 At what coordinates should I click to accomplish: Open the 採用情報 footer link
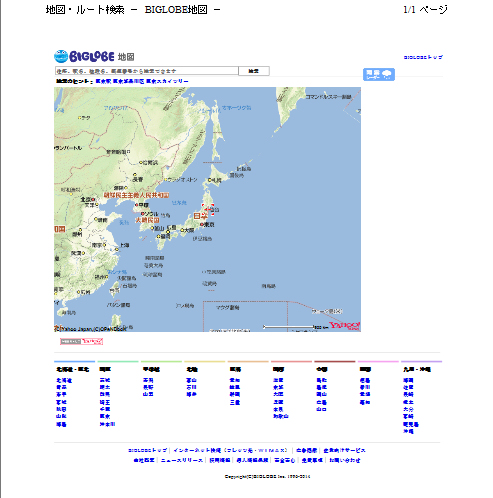click(220, 460)
